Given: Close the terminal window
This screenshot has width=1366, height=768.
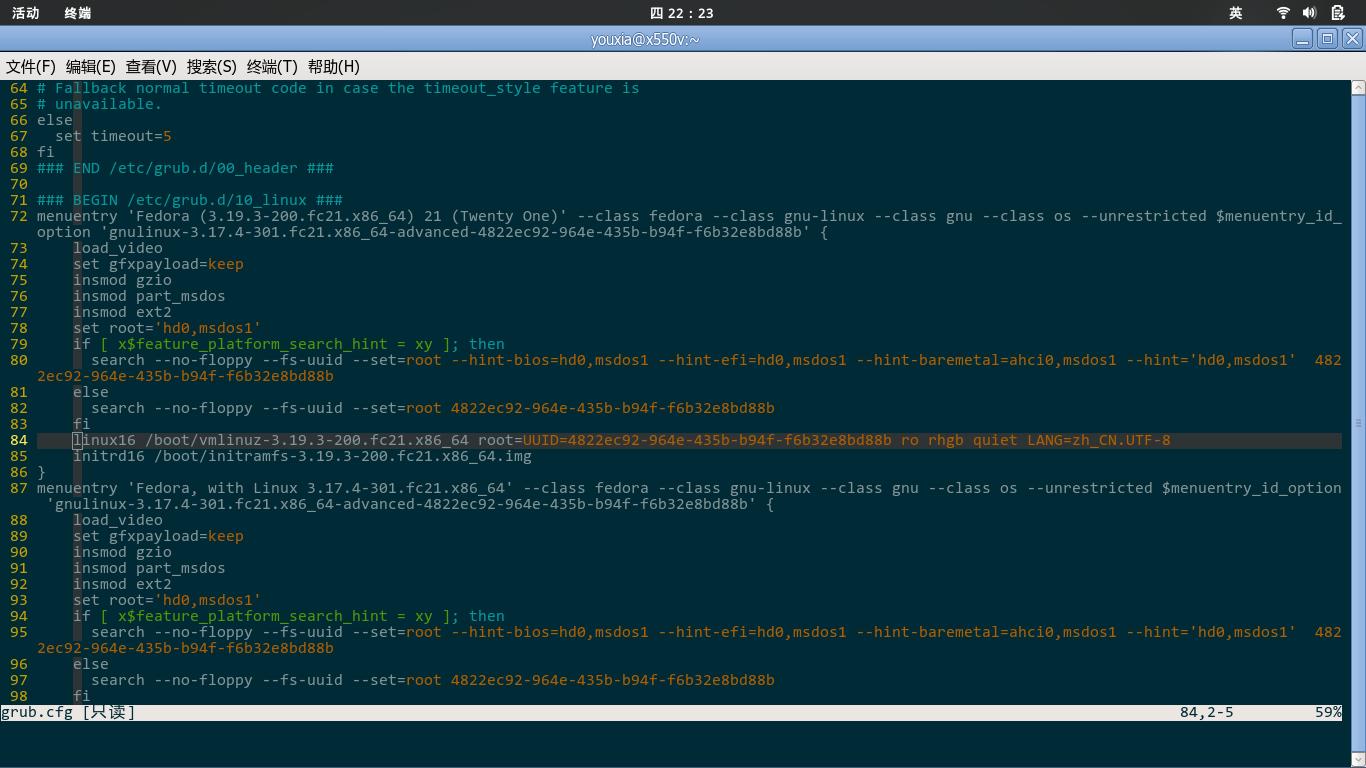Looking at the screenshot, I should click(1352, 39).
